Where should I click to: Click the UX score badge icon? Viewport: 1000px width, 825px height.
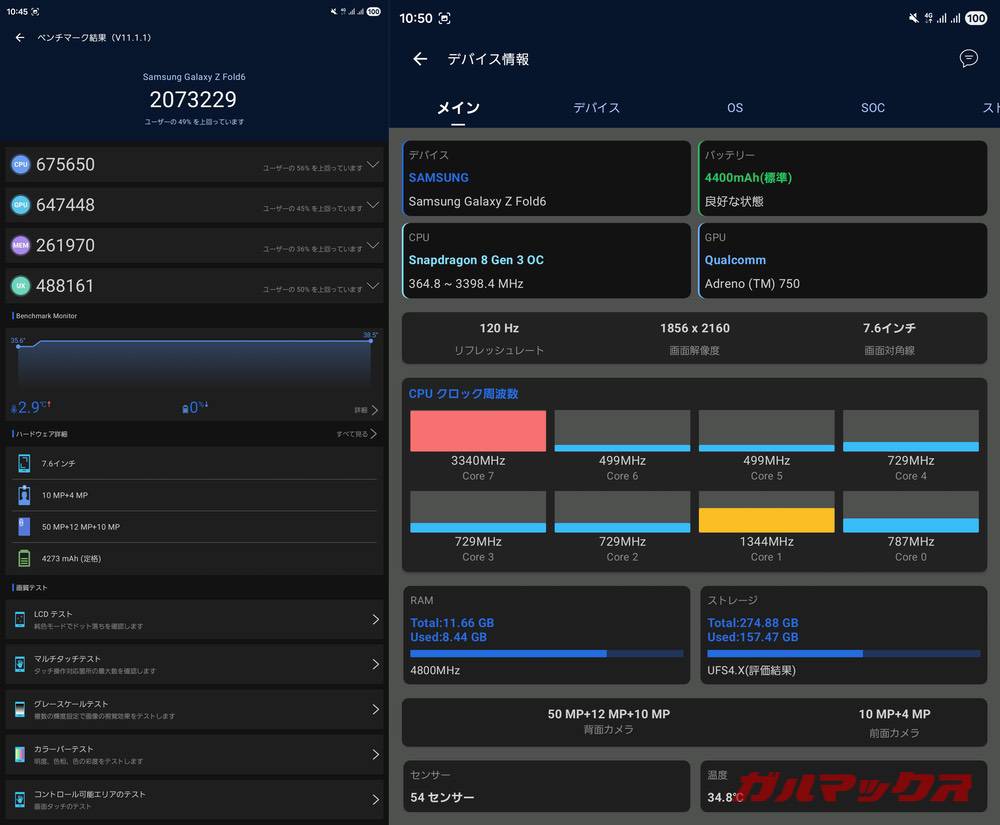21,286
